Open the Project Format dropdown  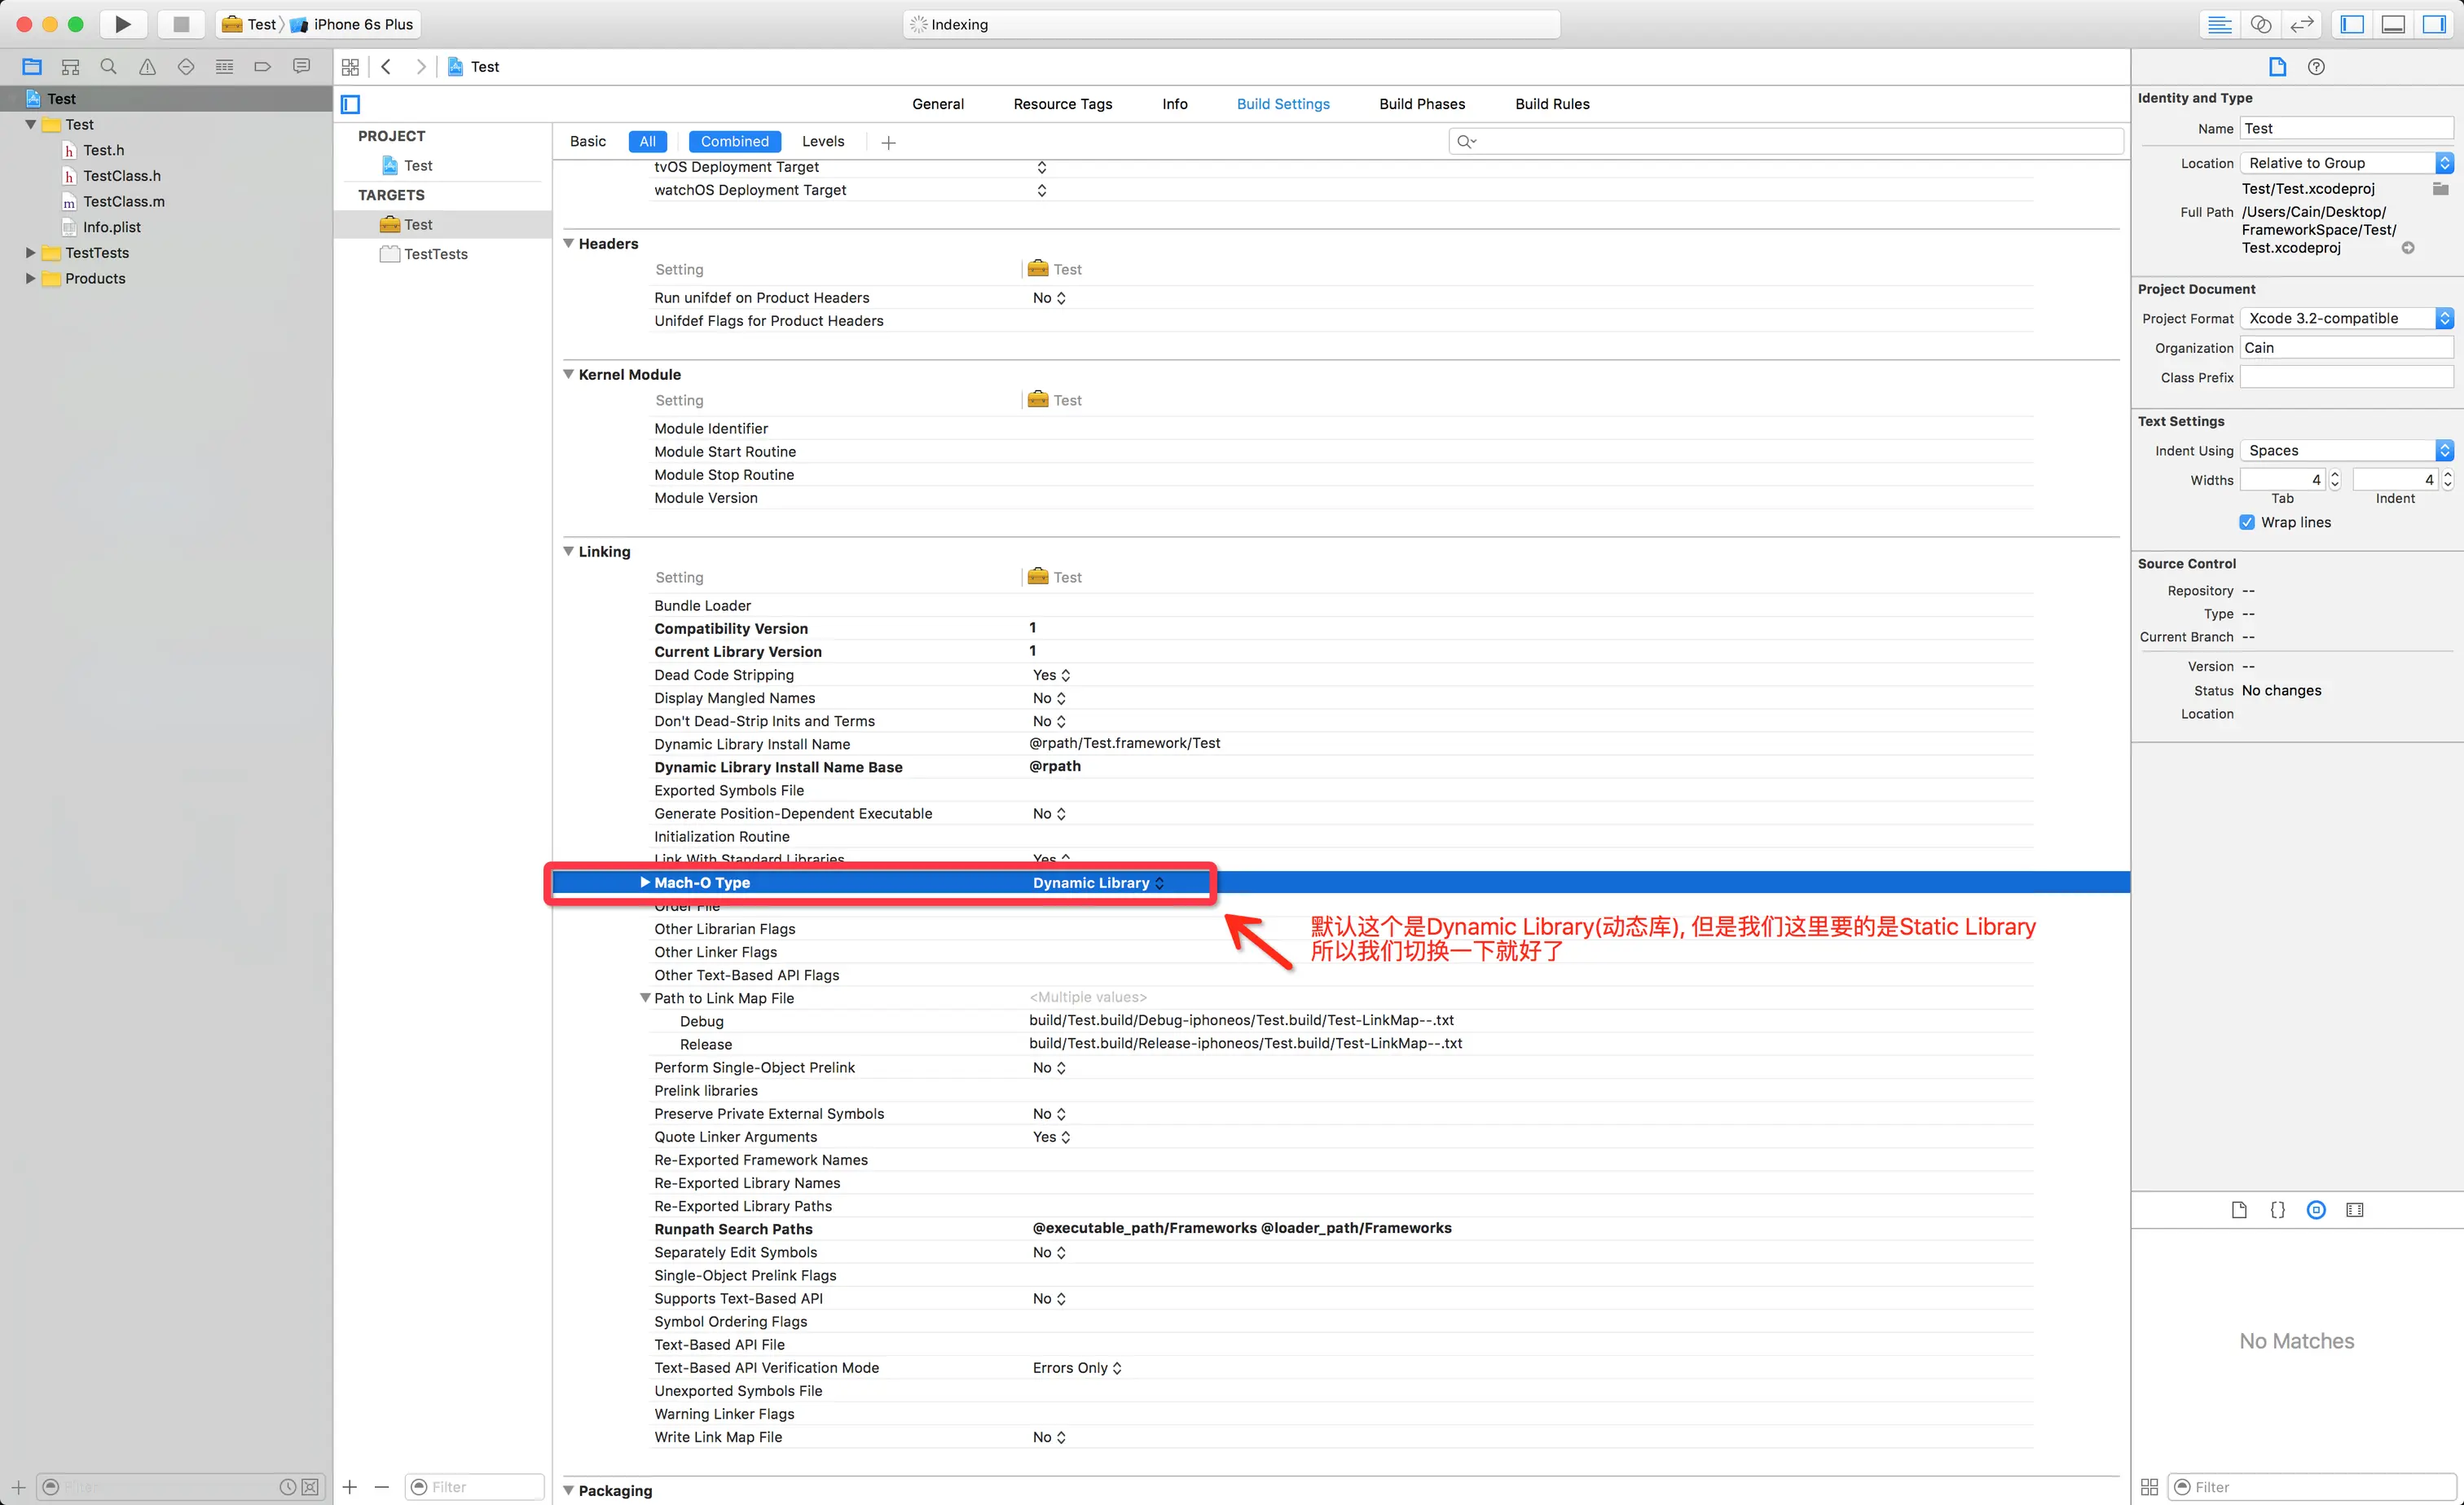(x=2346, y=318)
